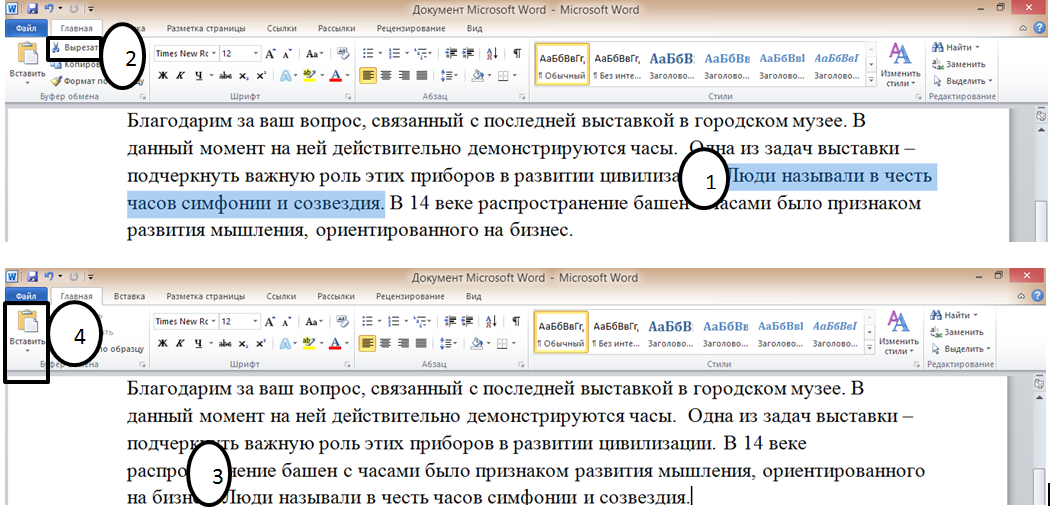Click Вырезать (Cut) in the upper Word window
The width and height of the screenshot is (1052, 524).
[x=76, y=49]
